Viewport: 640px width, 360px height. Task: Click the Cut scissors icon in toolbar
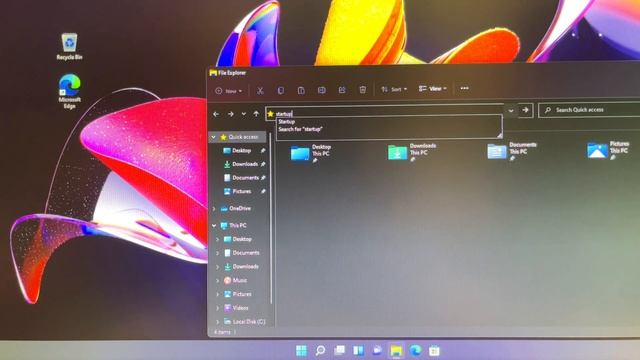coord(260,91)
